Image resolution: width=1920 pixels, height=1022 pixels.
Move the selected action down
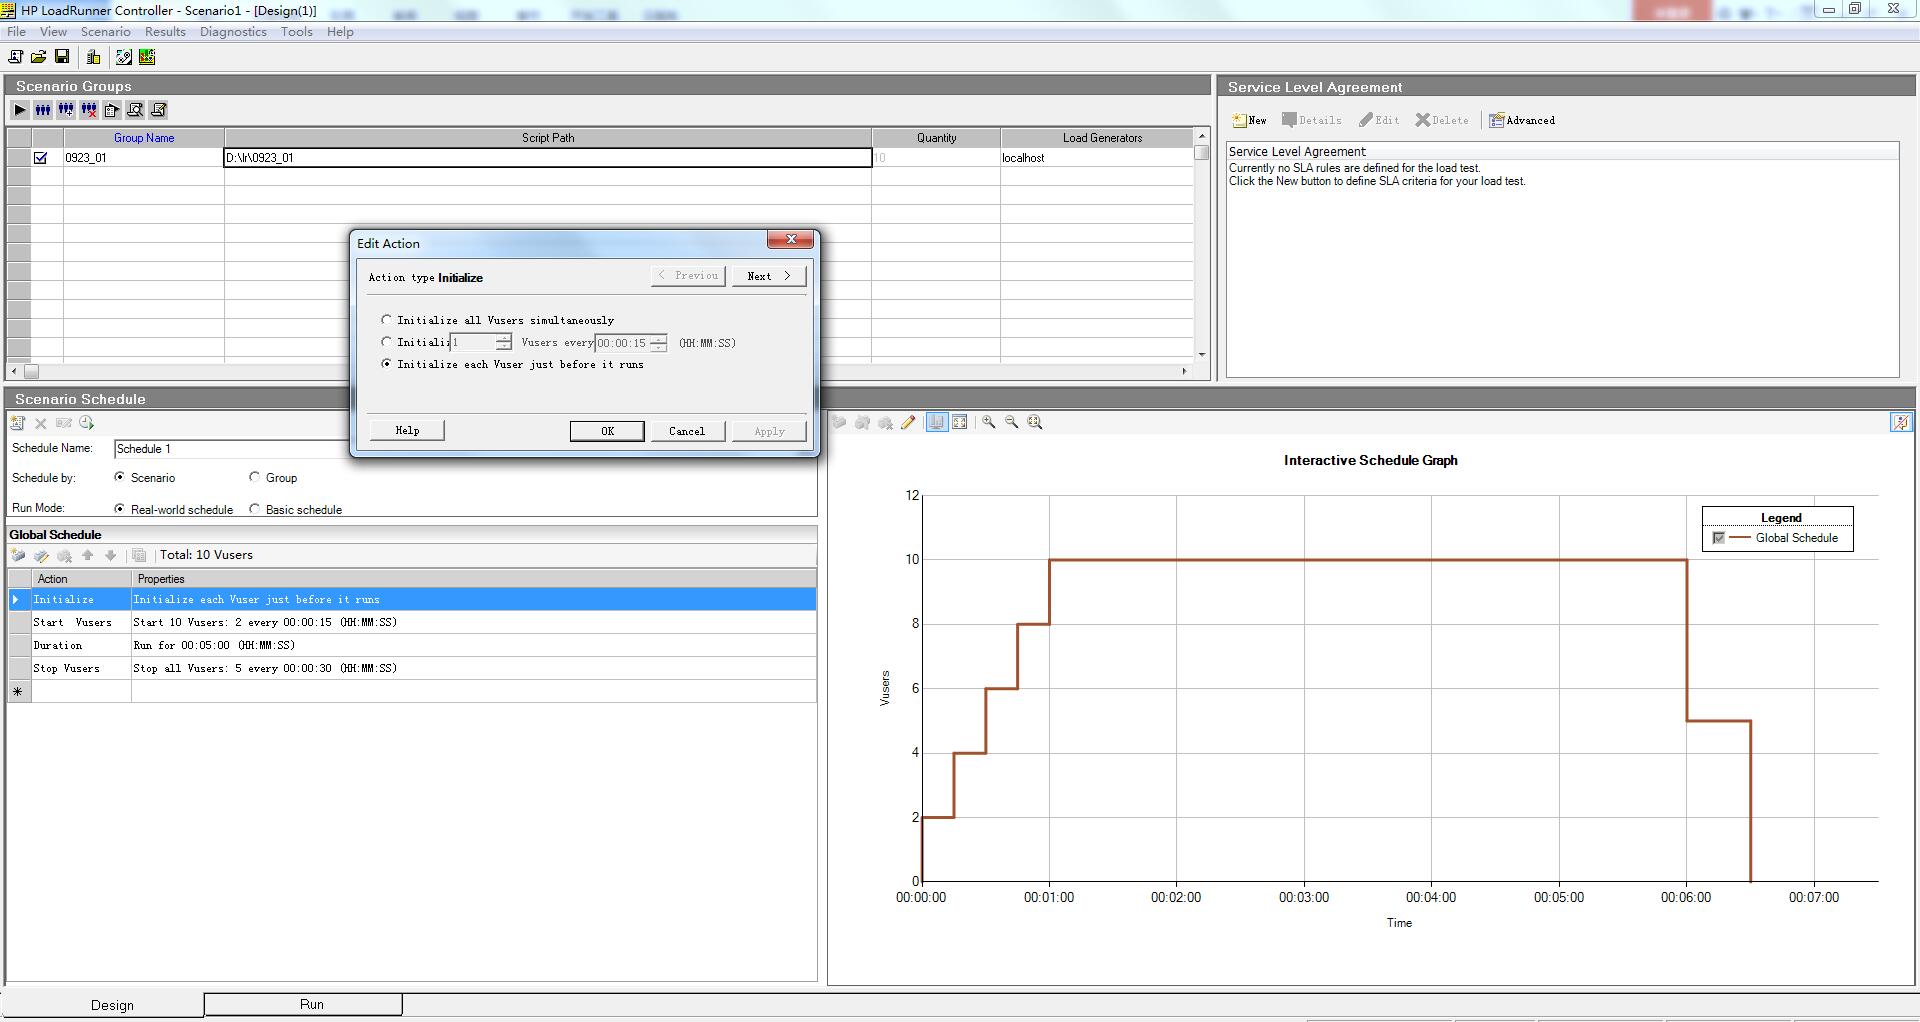(111, 555)
